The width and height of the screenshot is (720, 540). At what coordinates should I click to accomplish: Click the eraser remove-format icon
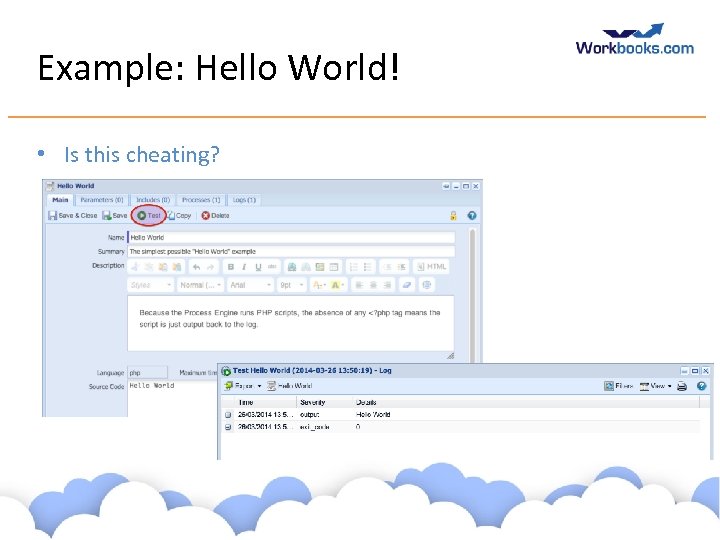click(x=406, y=285)
